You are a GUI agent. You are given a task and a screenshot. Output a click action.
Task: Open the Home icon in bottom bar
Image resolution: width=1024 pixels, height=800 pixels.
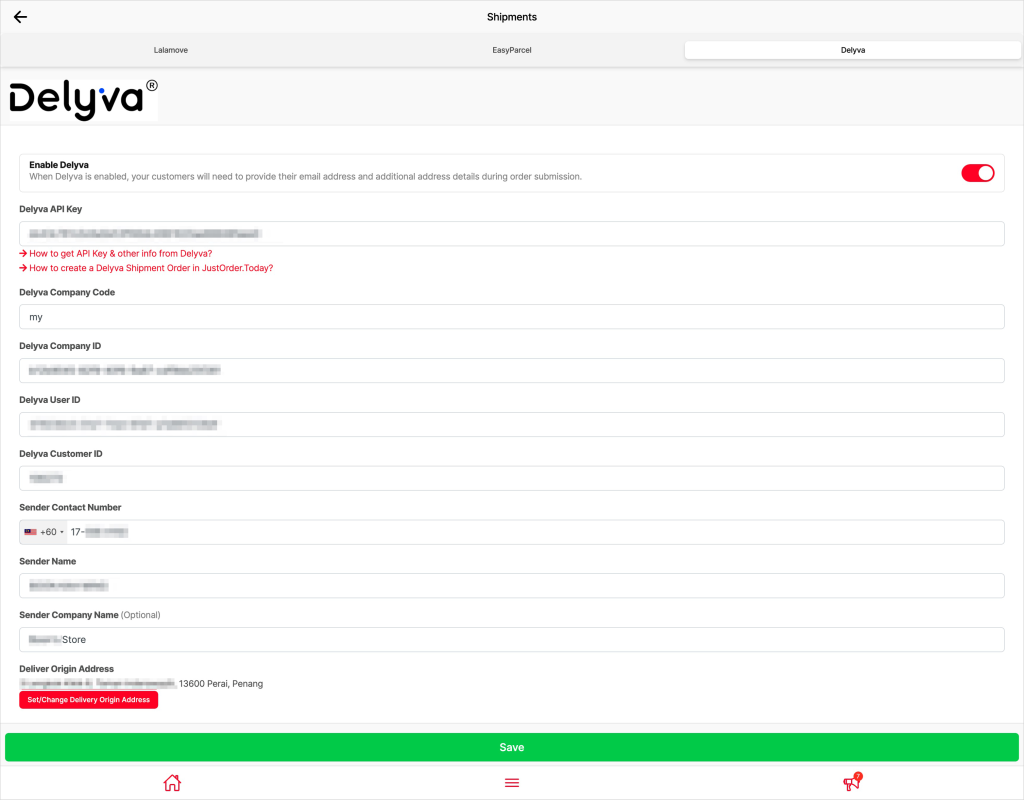click(172, 782)
